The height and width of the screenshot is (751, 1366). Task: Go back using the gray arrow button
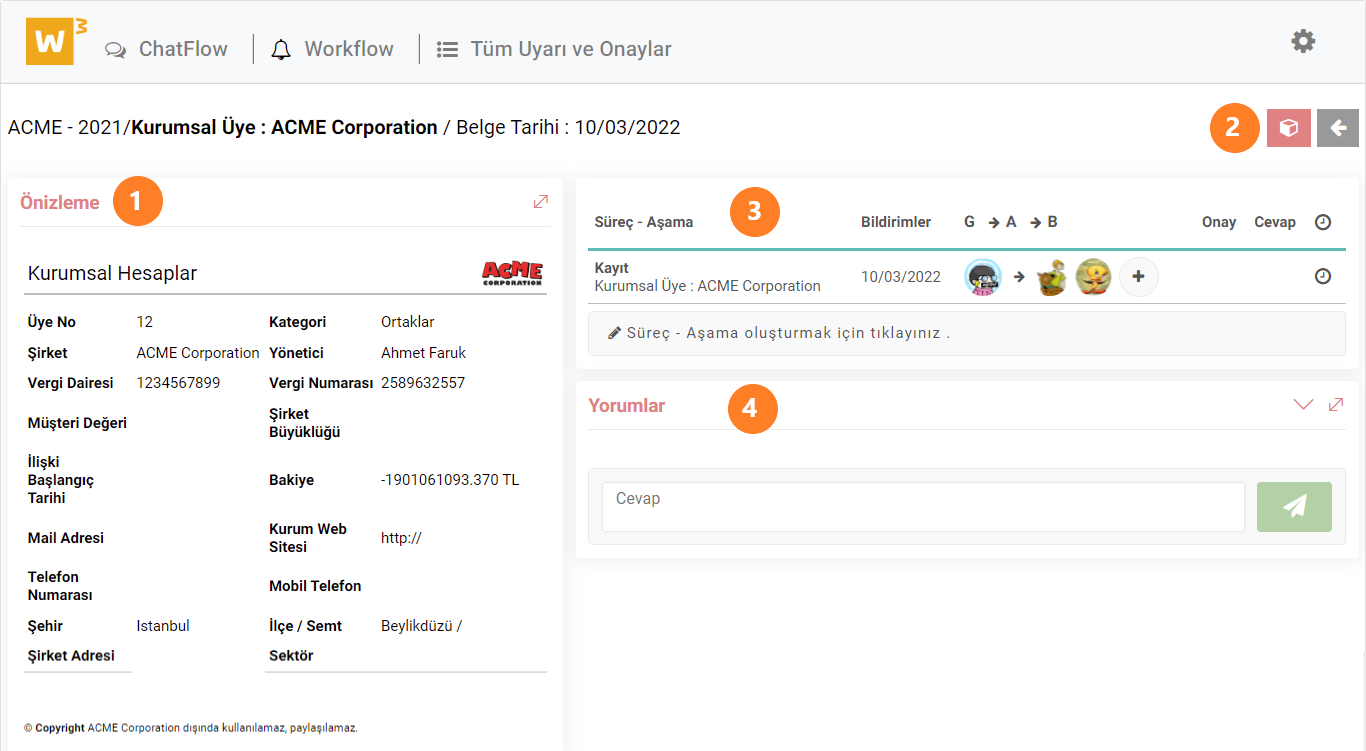click(1338, 128)
